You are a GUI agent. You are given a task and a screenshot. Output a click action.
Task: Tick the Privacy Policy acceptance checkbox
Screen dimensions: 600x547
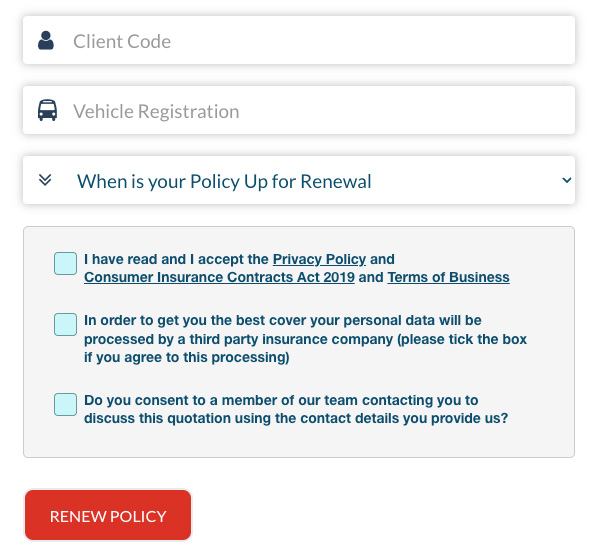tap(65, 263)
